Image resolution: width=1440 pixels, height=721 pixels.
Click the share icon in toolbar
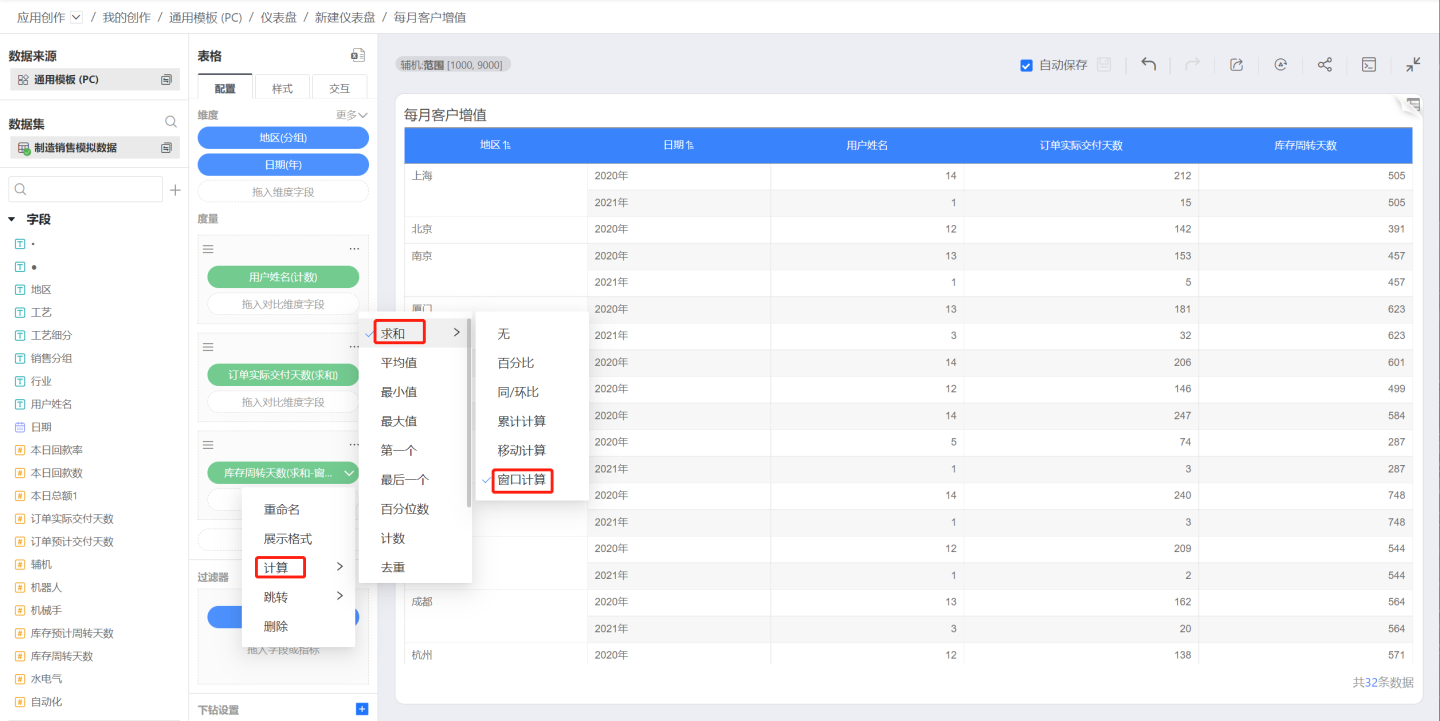tap(1324, 65)
